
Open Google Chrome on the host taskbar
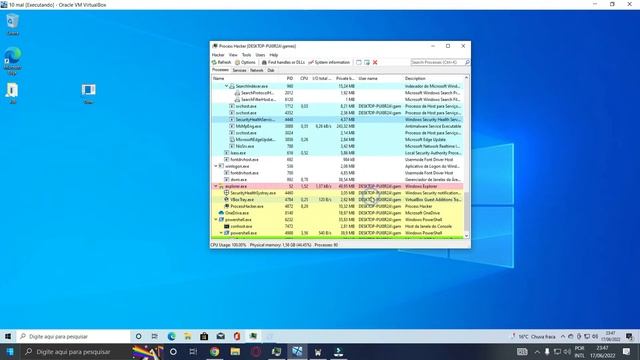pyautogui.click(x=215, y=351)
